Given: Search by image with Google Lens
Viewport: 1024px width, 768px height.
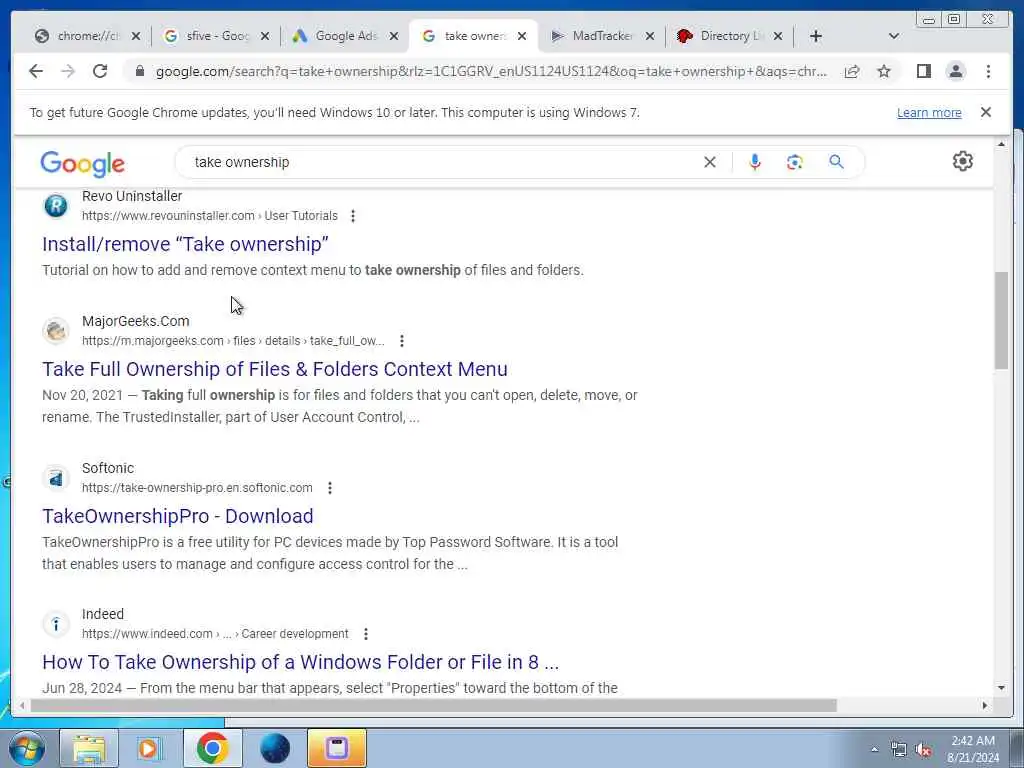Looking at the screenshot, I should coord(795,162).
